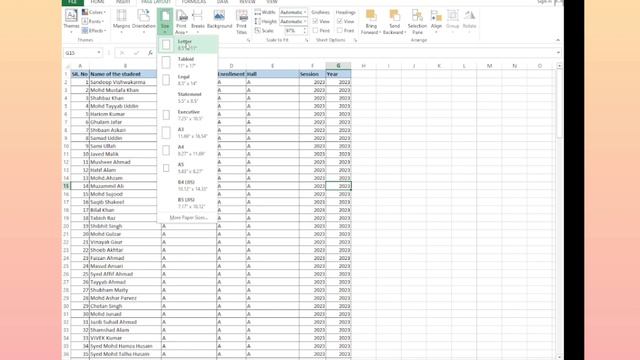Viewport: 640px width, 360px height.
Task: Switch to the FORMULAS ribbon tab
Action: (x=194, y=2)
